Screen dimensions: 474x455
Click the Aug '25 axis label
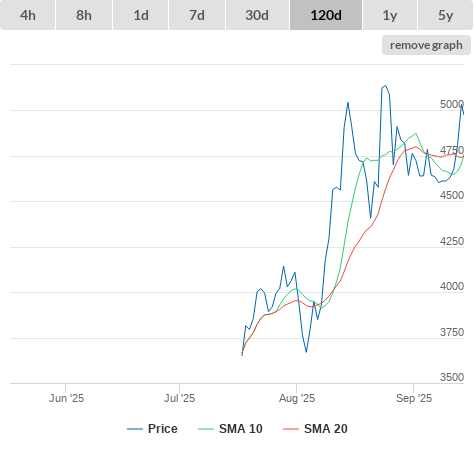tap(297, 398)
